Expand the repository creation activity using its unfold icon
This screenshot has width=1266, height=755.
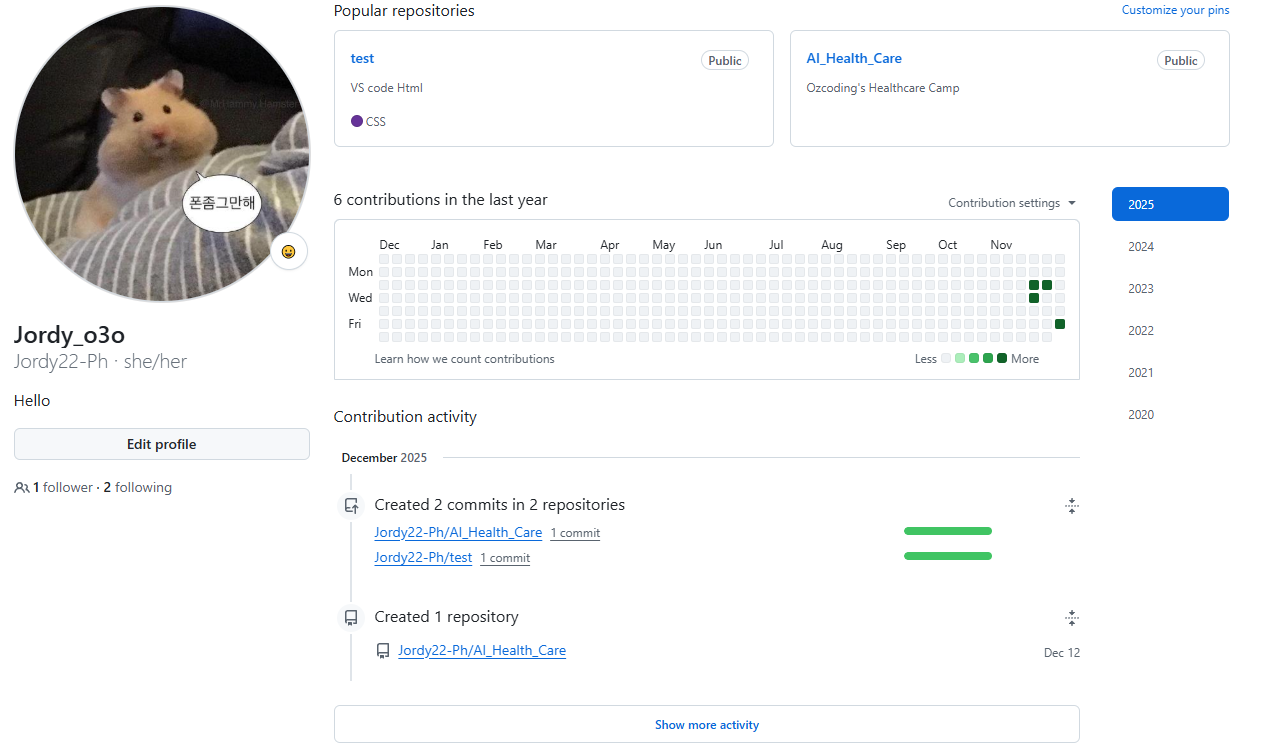(1072, 618)
